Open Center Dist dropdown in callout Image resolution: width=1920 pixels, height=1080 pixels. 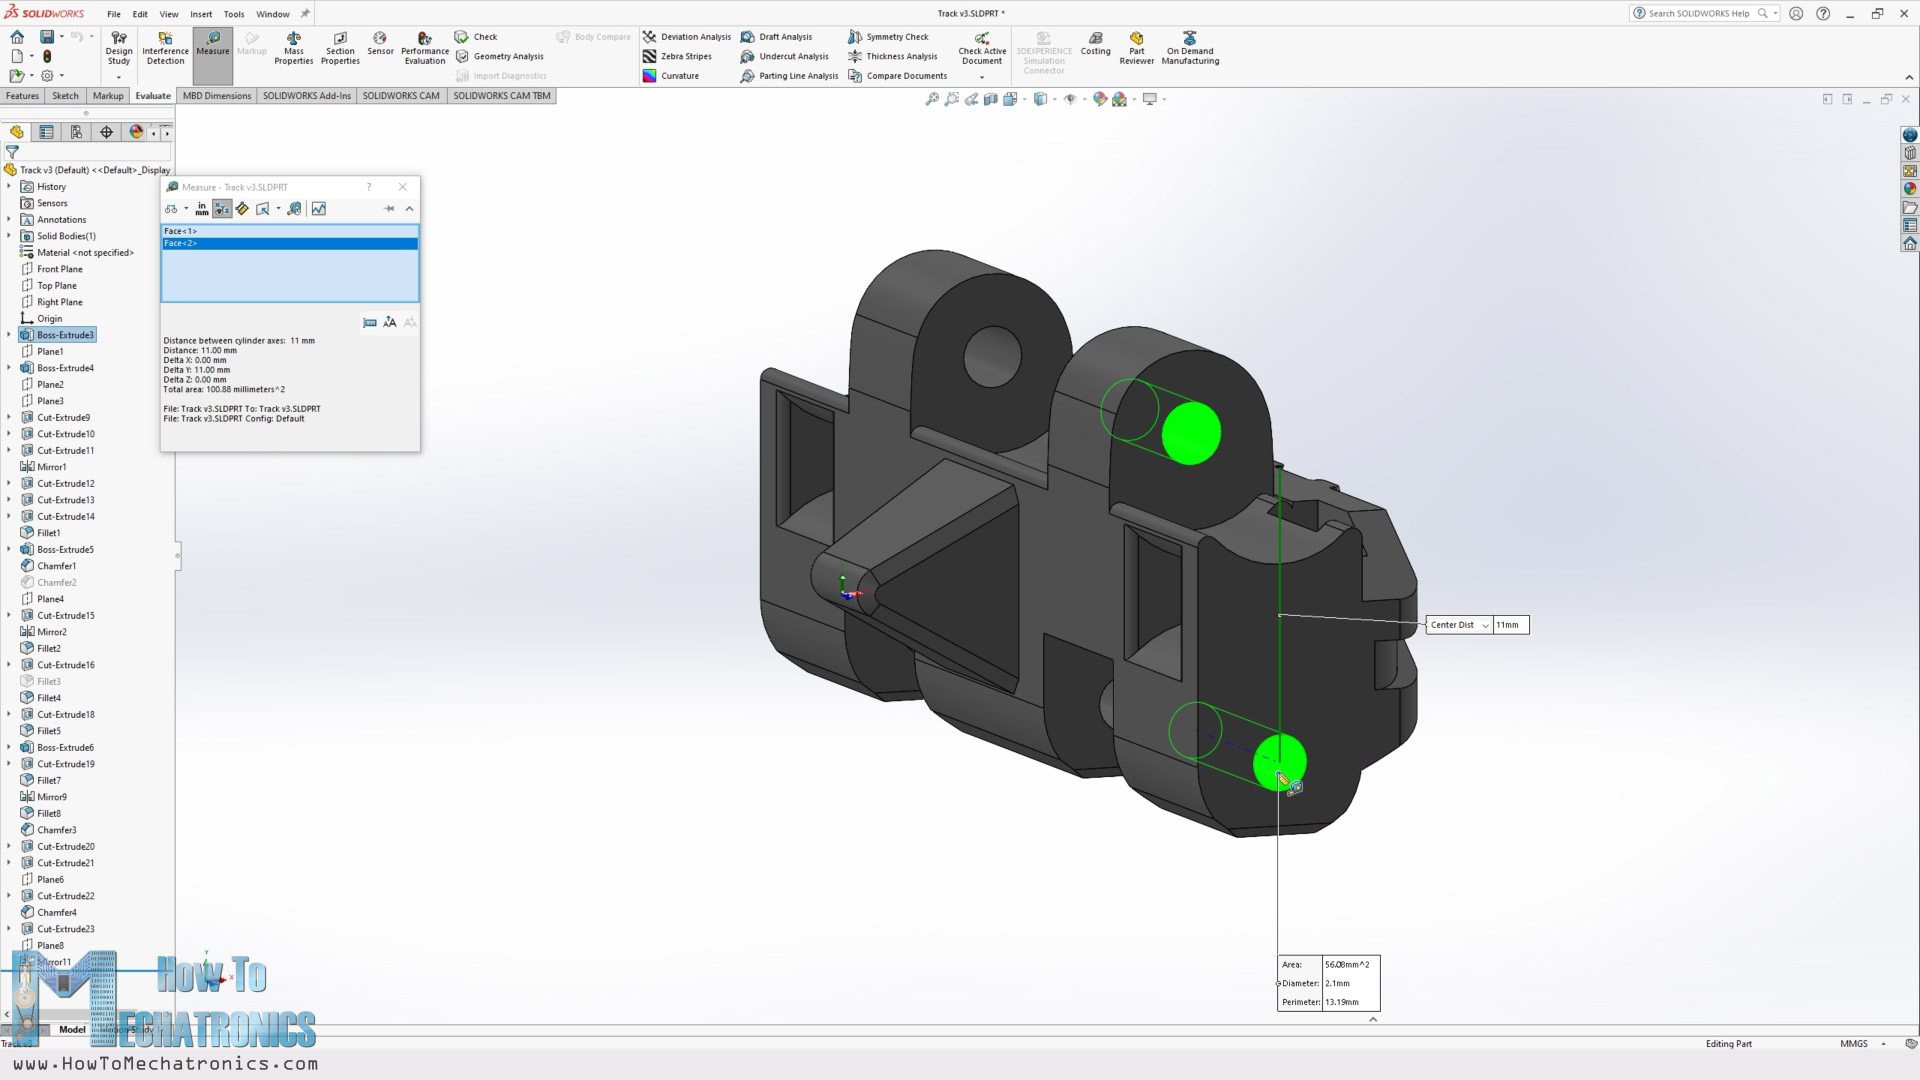point(1485,625)
